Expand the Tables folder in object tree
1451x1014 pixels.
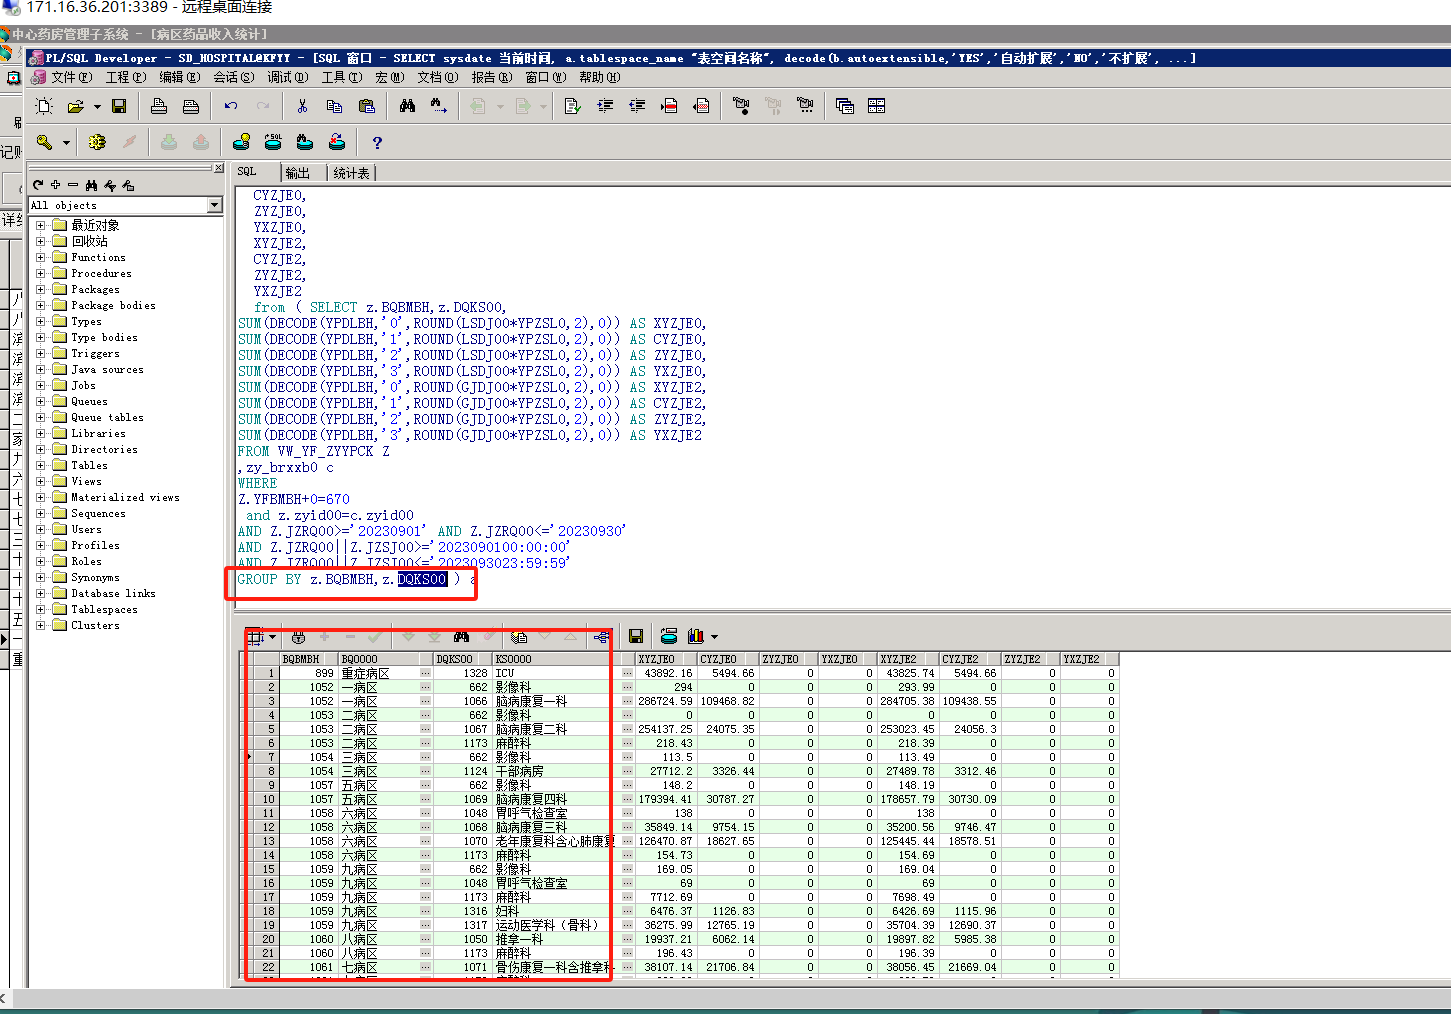click(x=41, y=465)
